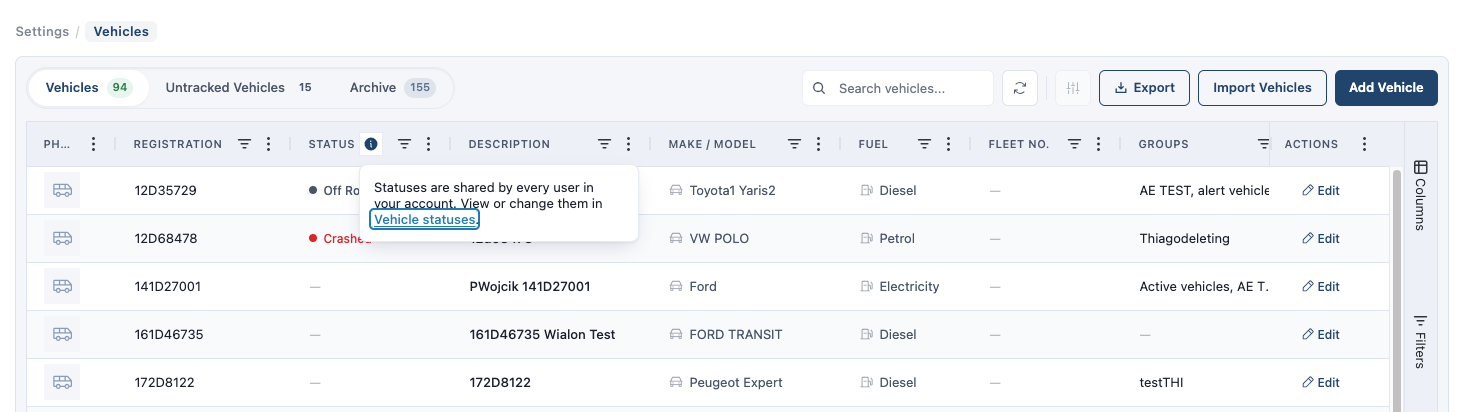Open Status column filter

click(404, 144)
